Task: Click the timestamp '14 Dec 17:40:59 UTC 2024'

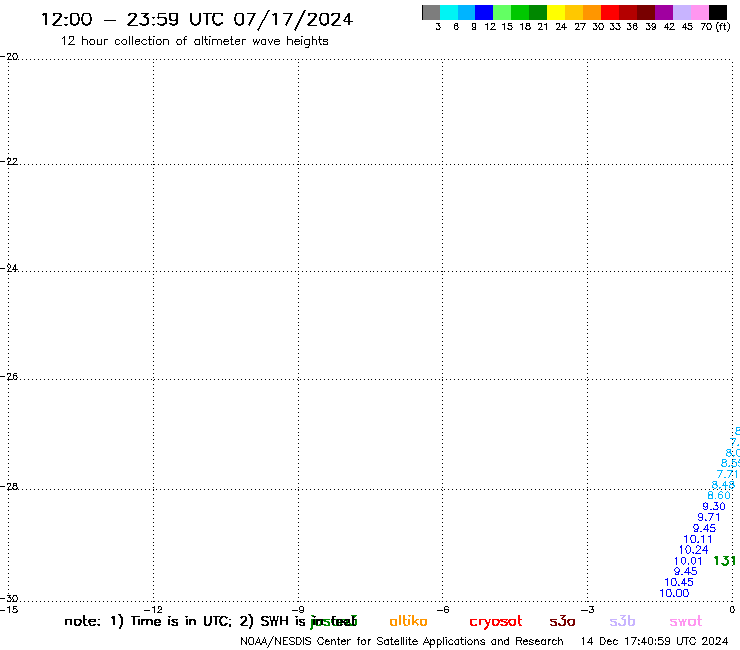Action: click(x=655, y=642)
